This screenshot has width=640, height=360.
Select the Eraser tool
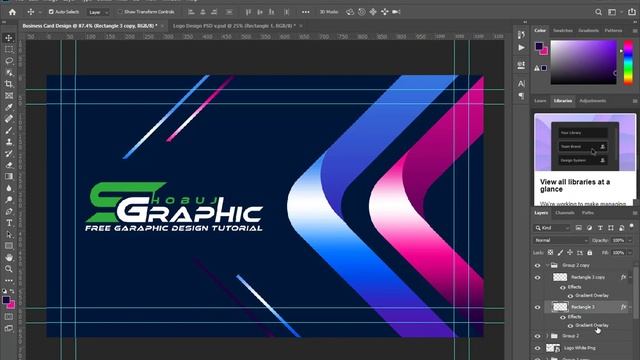tap(9, 165)
